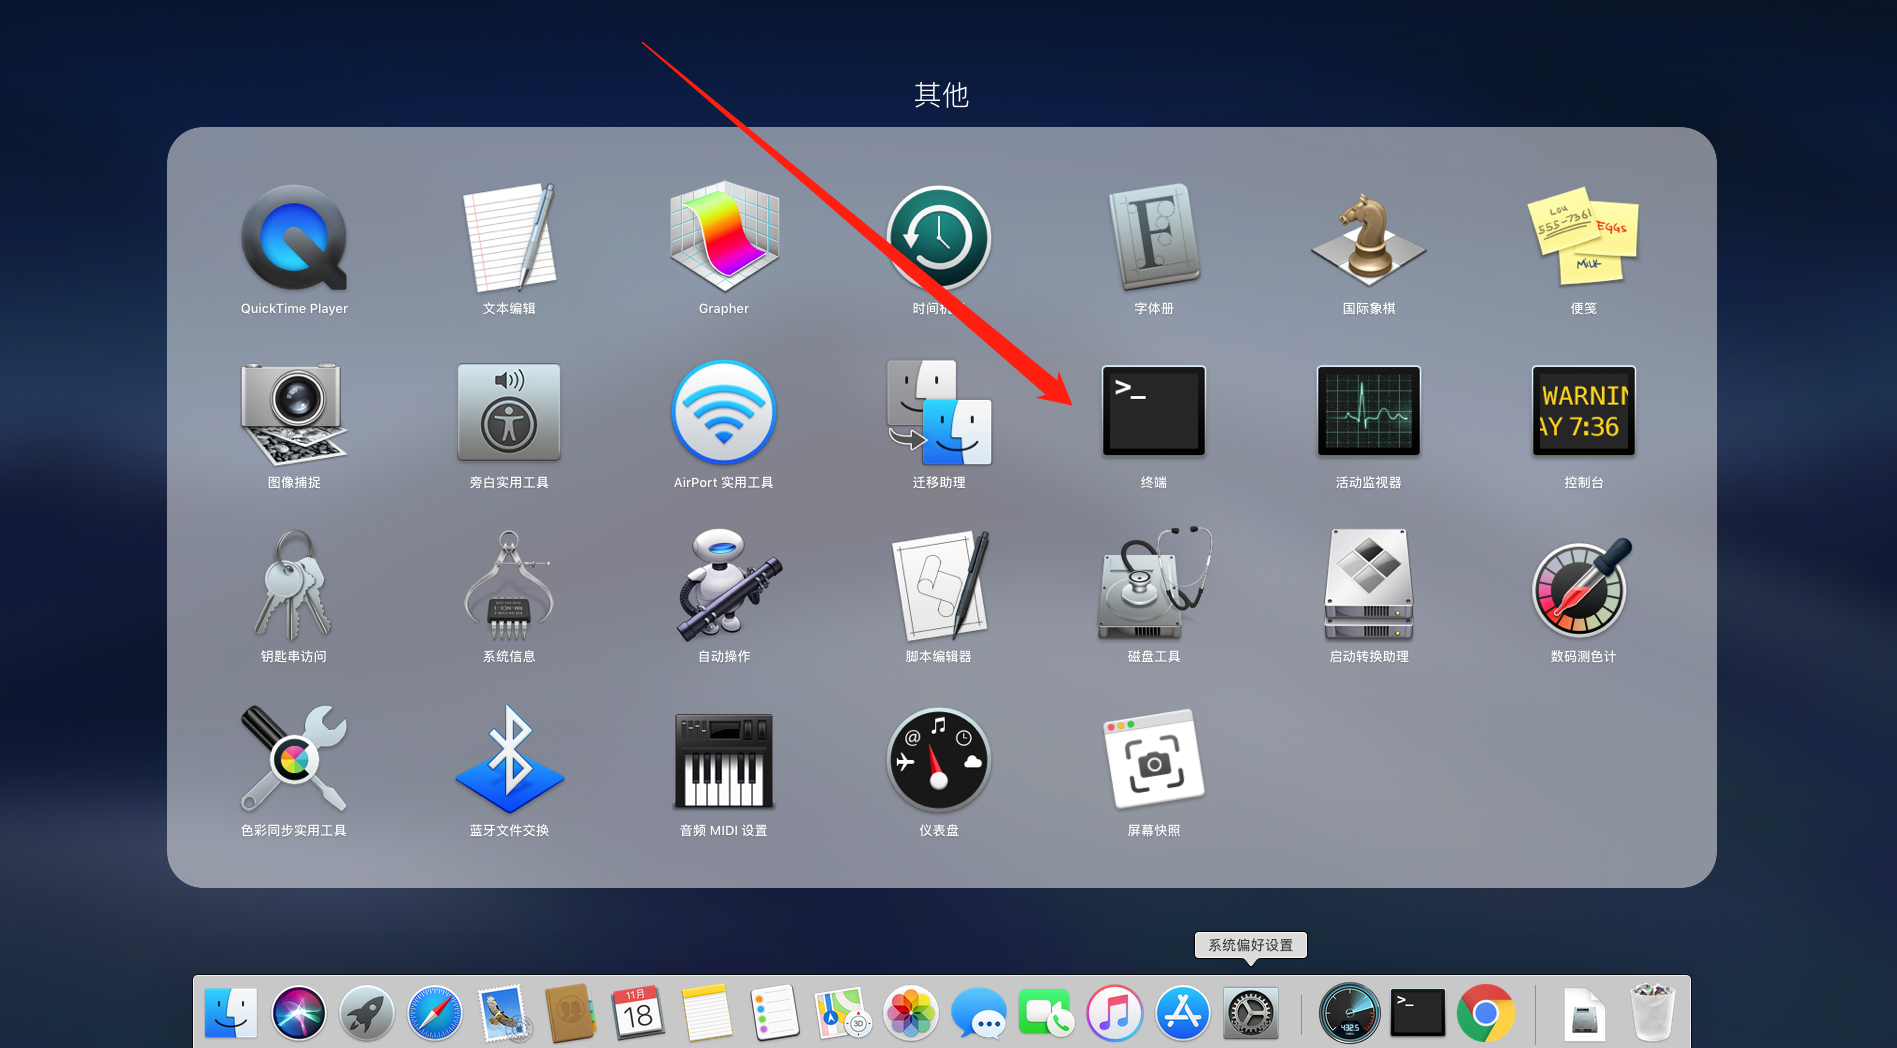Image resolution: width=1897 pixels, height=1048 pixels.
Task: Open the document icon beside Trash
Action: [1585, 1013]
